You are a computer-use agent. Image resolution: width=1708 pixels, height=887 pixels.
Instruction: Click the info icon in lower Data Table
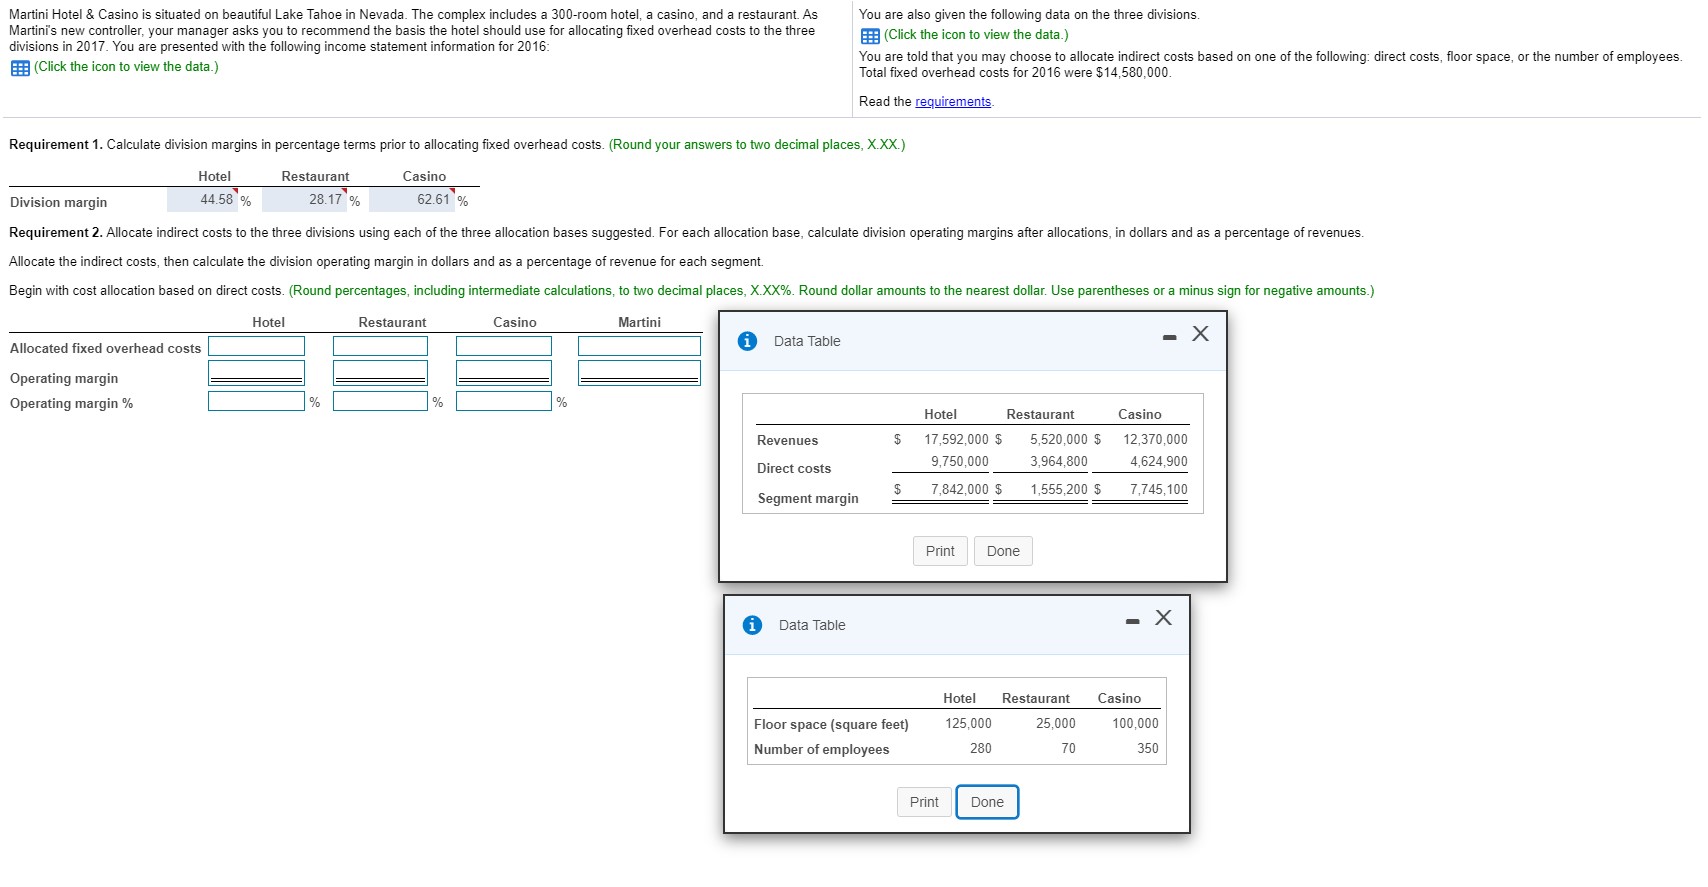752,625
